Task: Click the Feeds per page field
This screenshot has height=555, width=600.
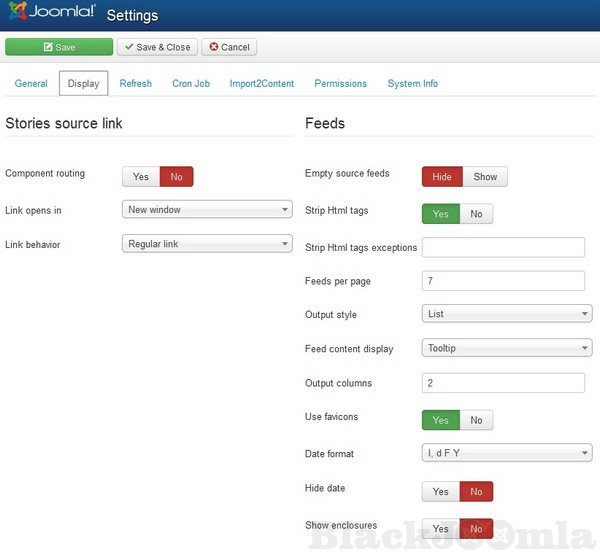Action: click(503, 281)
